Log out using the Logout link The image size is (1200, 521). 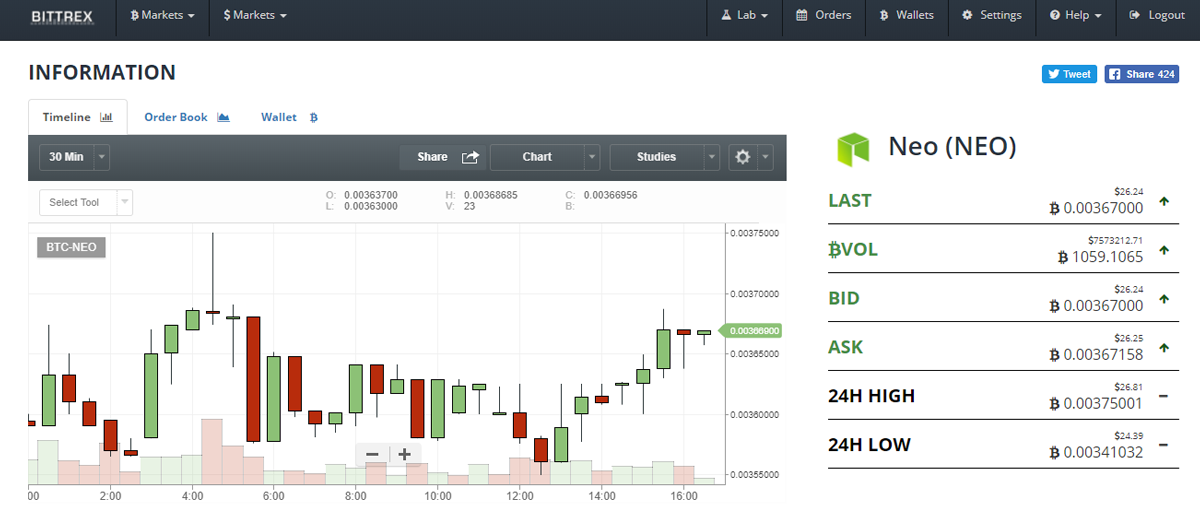click(1157, 16)
